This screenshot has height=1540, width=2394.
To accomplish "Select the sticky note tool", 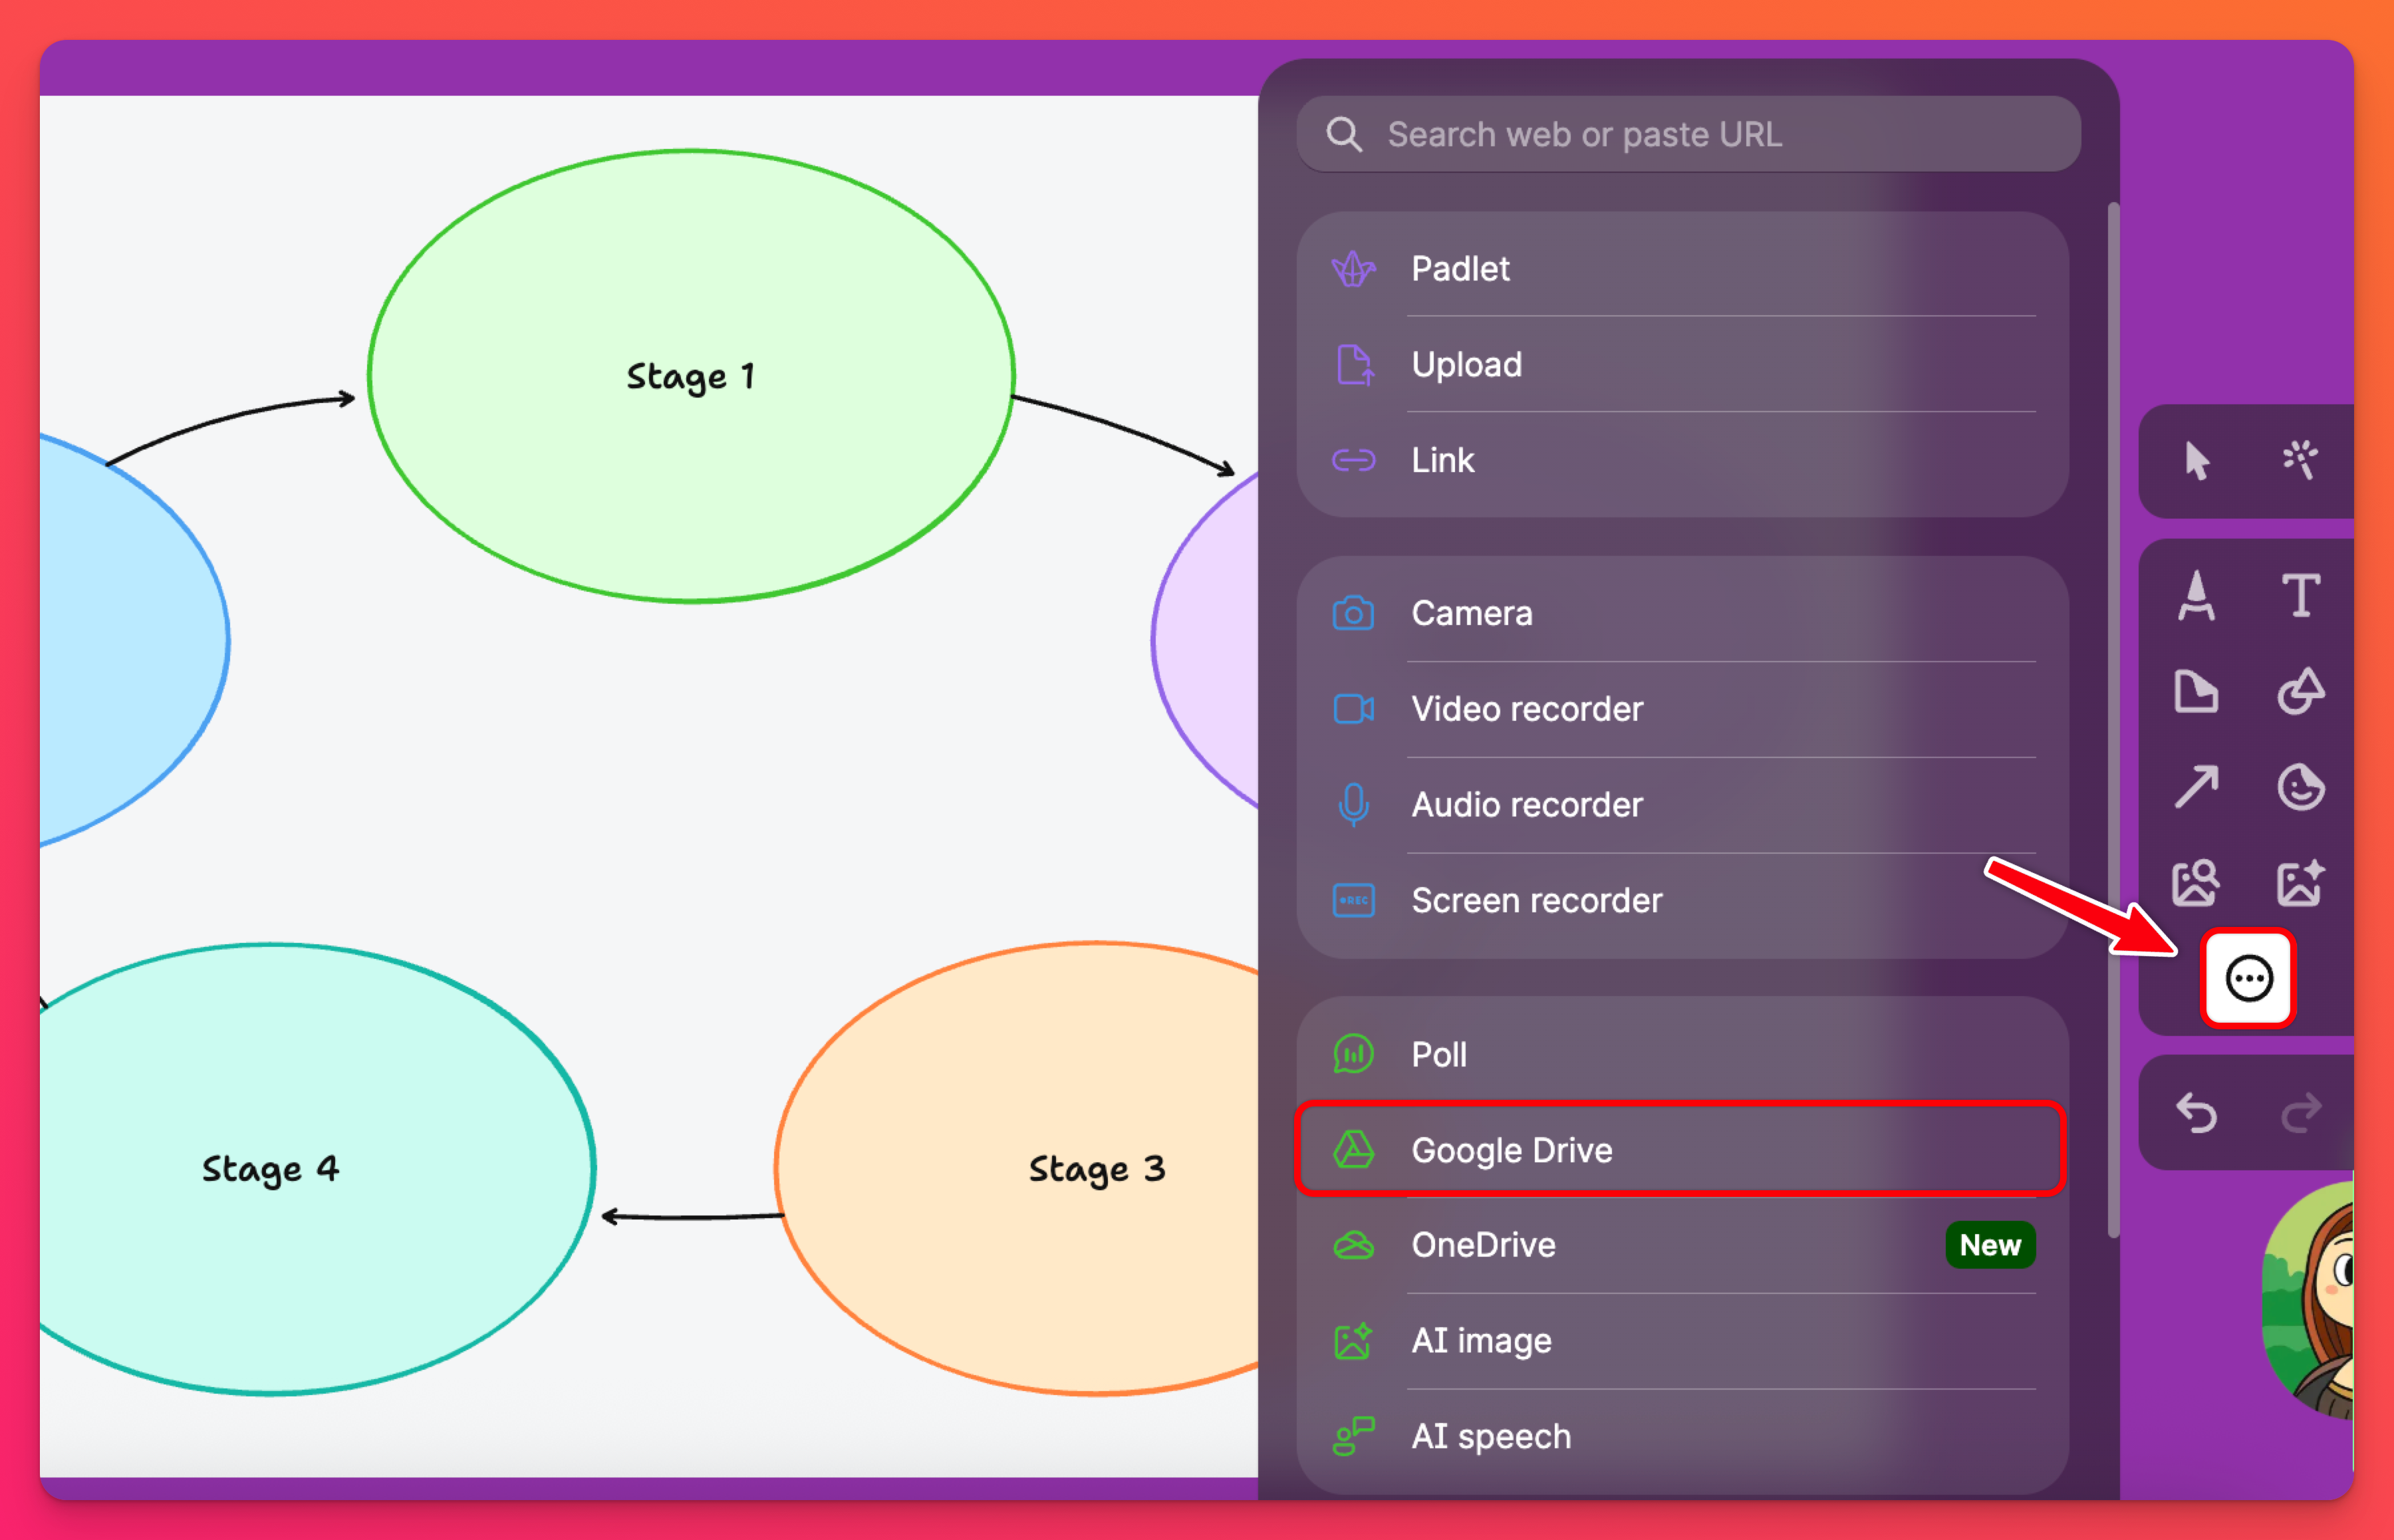I will click(x=2196, y=691).
